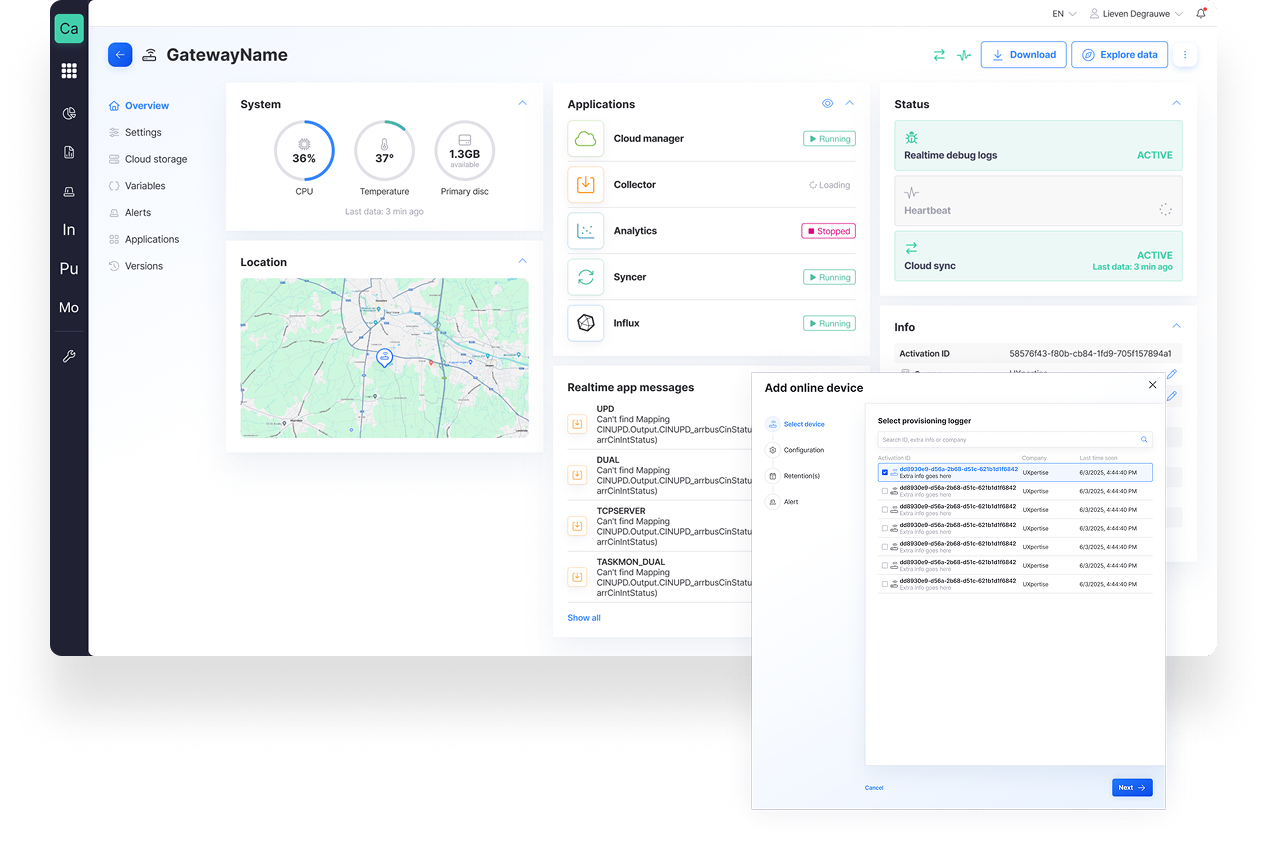Select Overview in the left menu
The width and height of the screenshot is (1267, 845).
coord(139,106)
